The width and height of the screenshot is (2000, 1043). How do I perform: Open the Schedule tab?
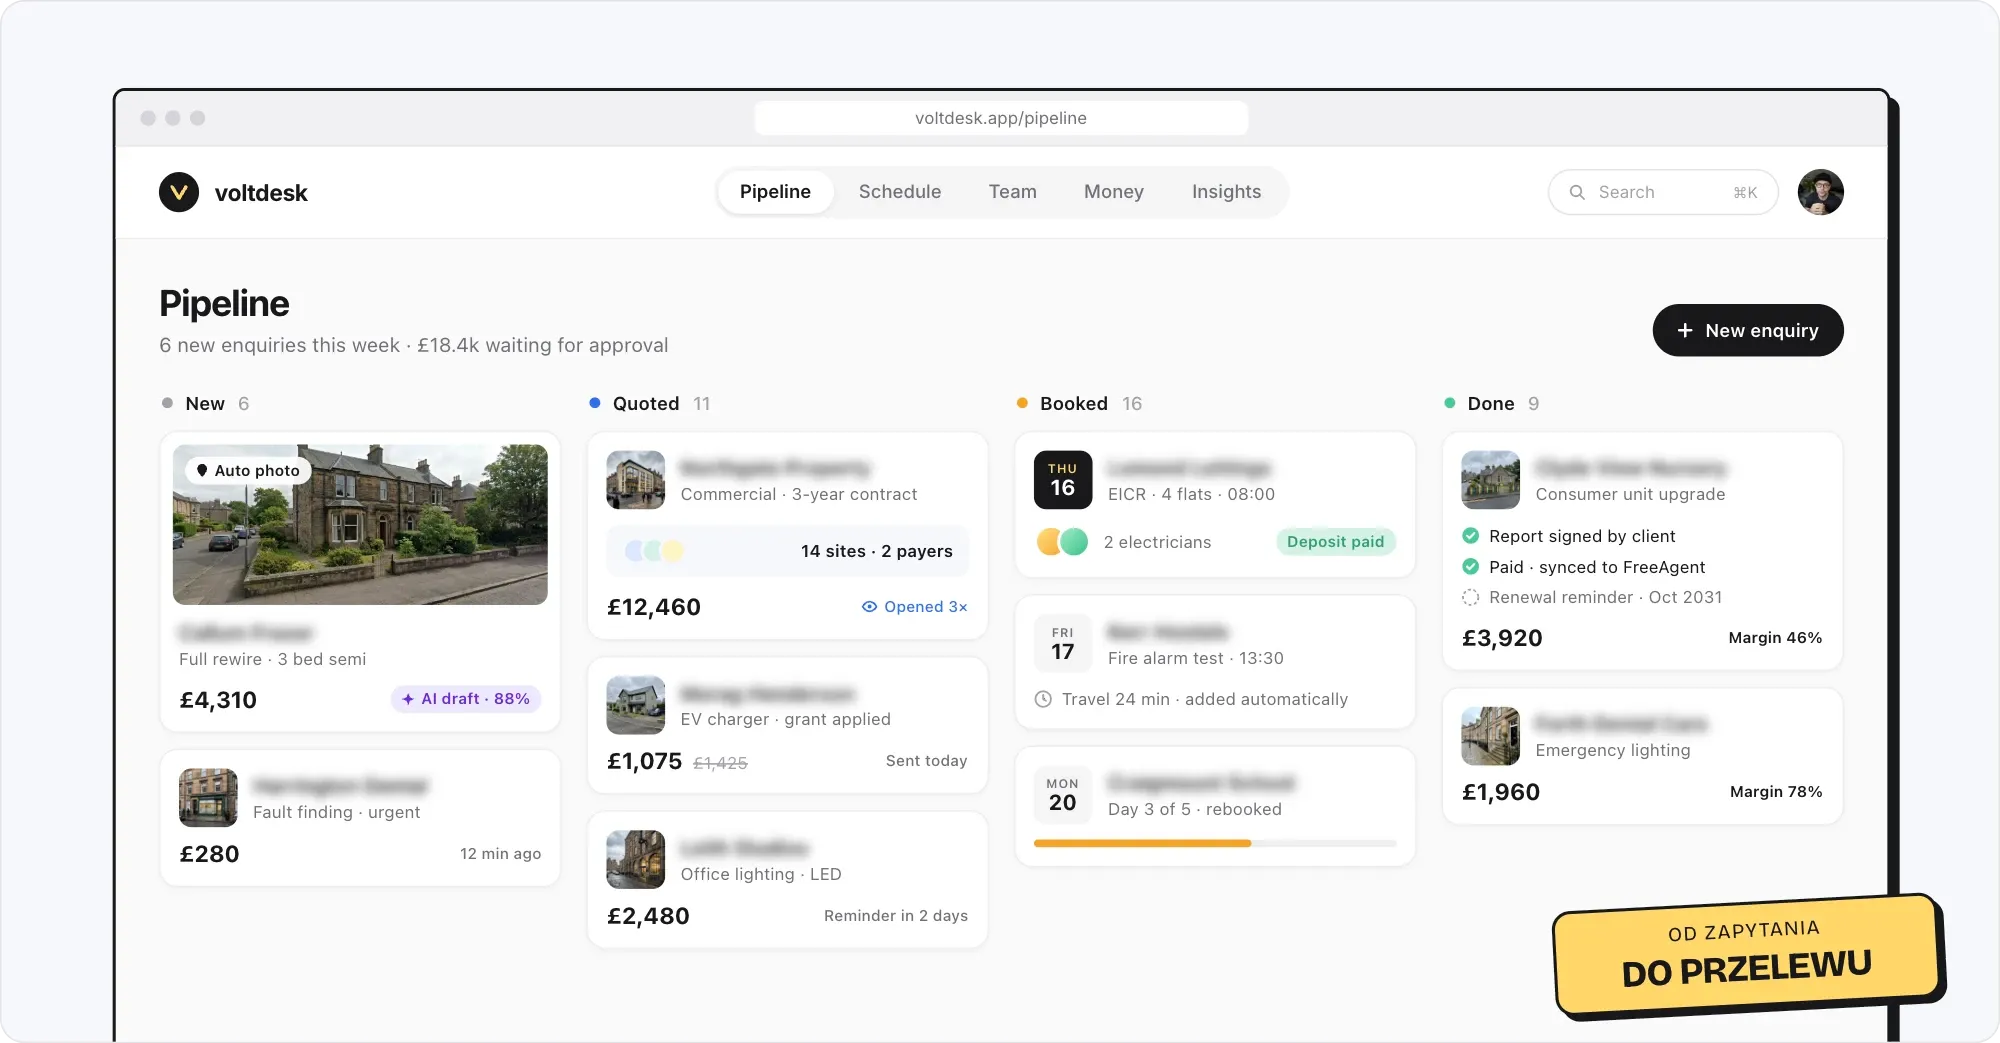(x=900, y=192)
